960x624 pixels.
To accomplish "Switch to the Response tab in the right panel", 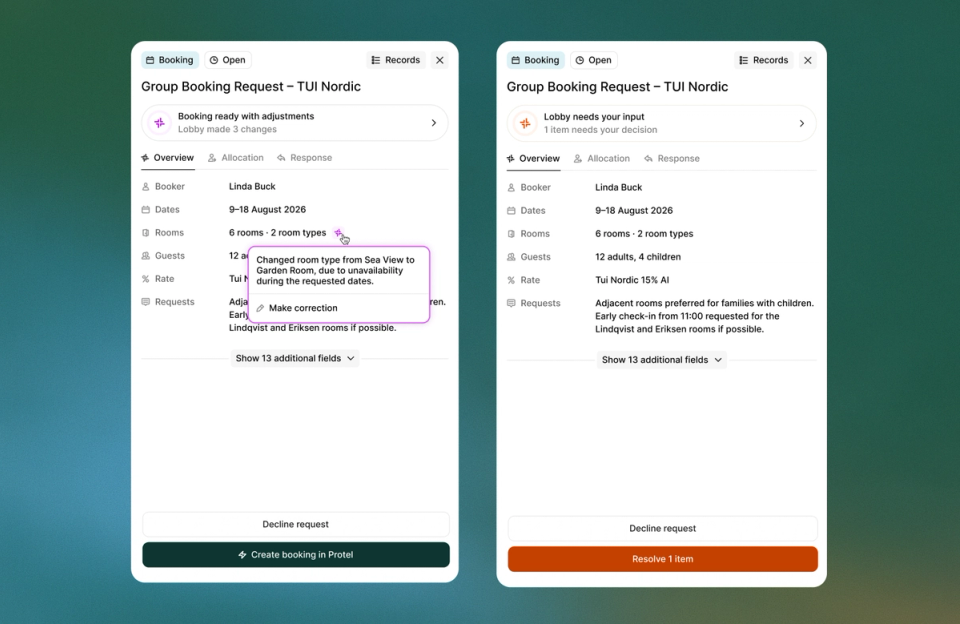I will pos(672,158).
